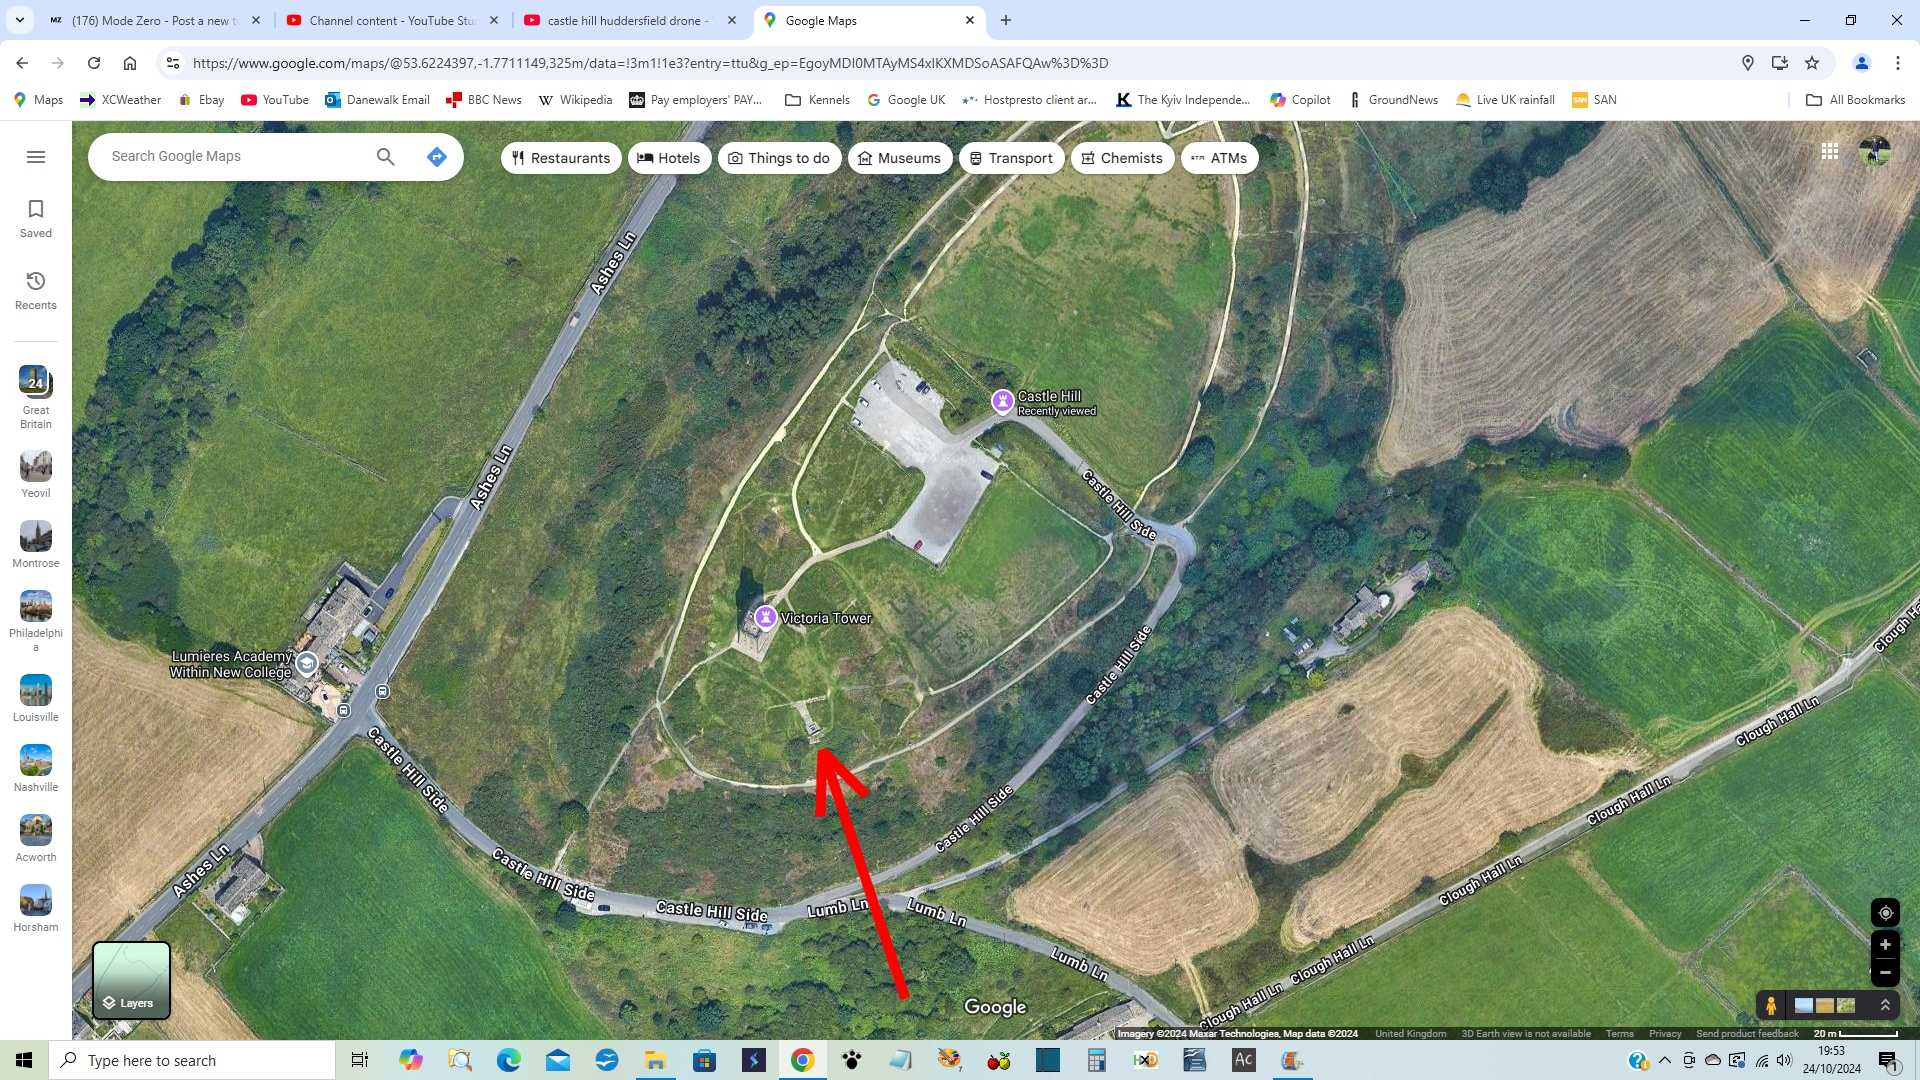Click the Directions arrow icon
This screenshot has height=1080, width=1920.
pos(436,157)
